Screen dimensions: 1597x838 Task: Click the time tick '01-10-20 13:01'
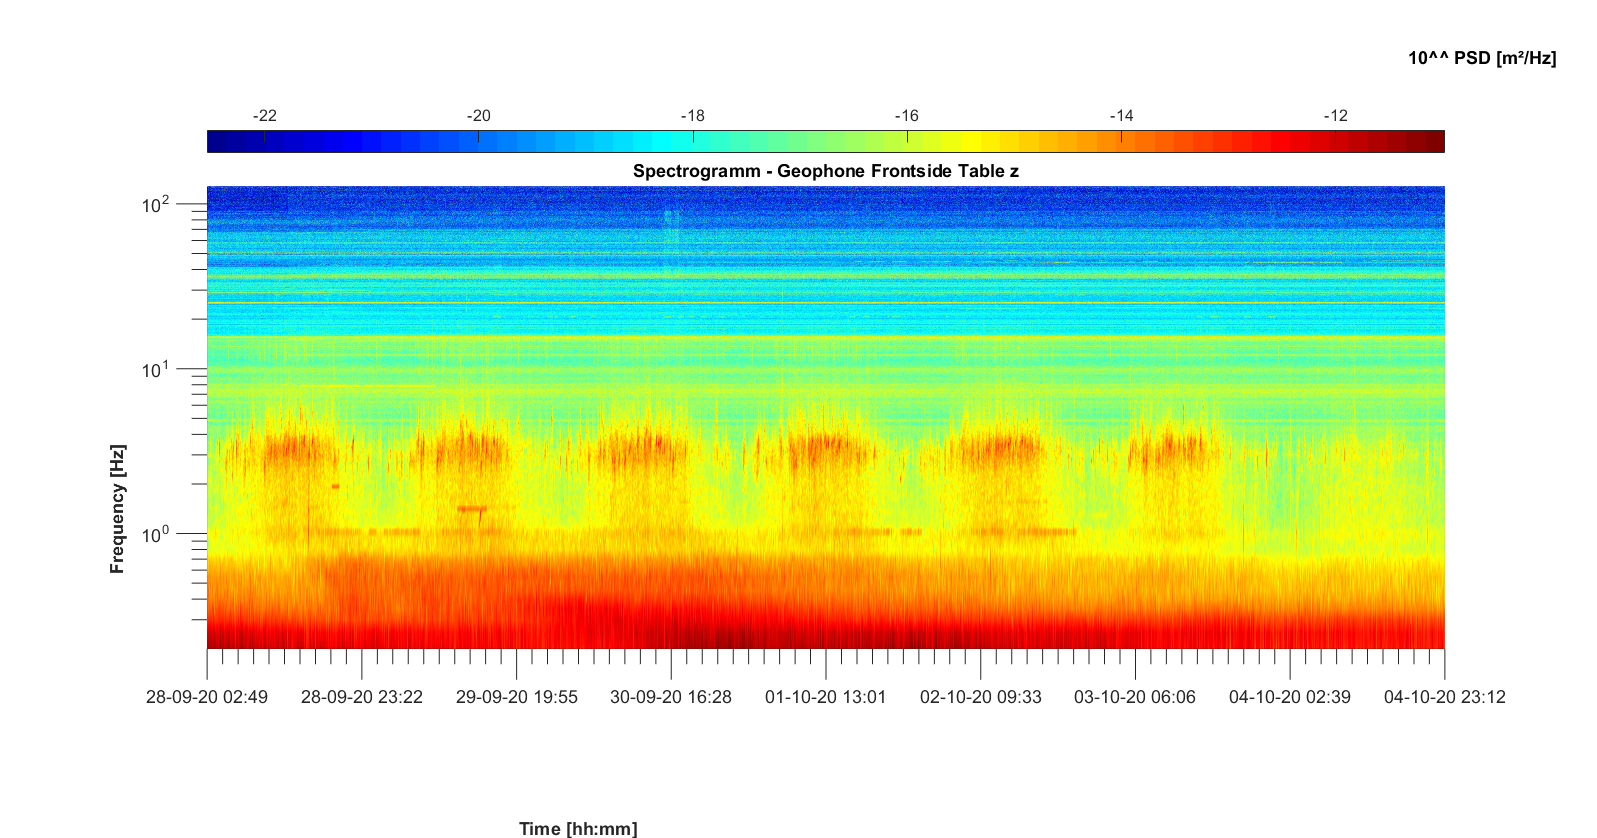click(826, 697)
